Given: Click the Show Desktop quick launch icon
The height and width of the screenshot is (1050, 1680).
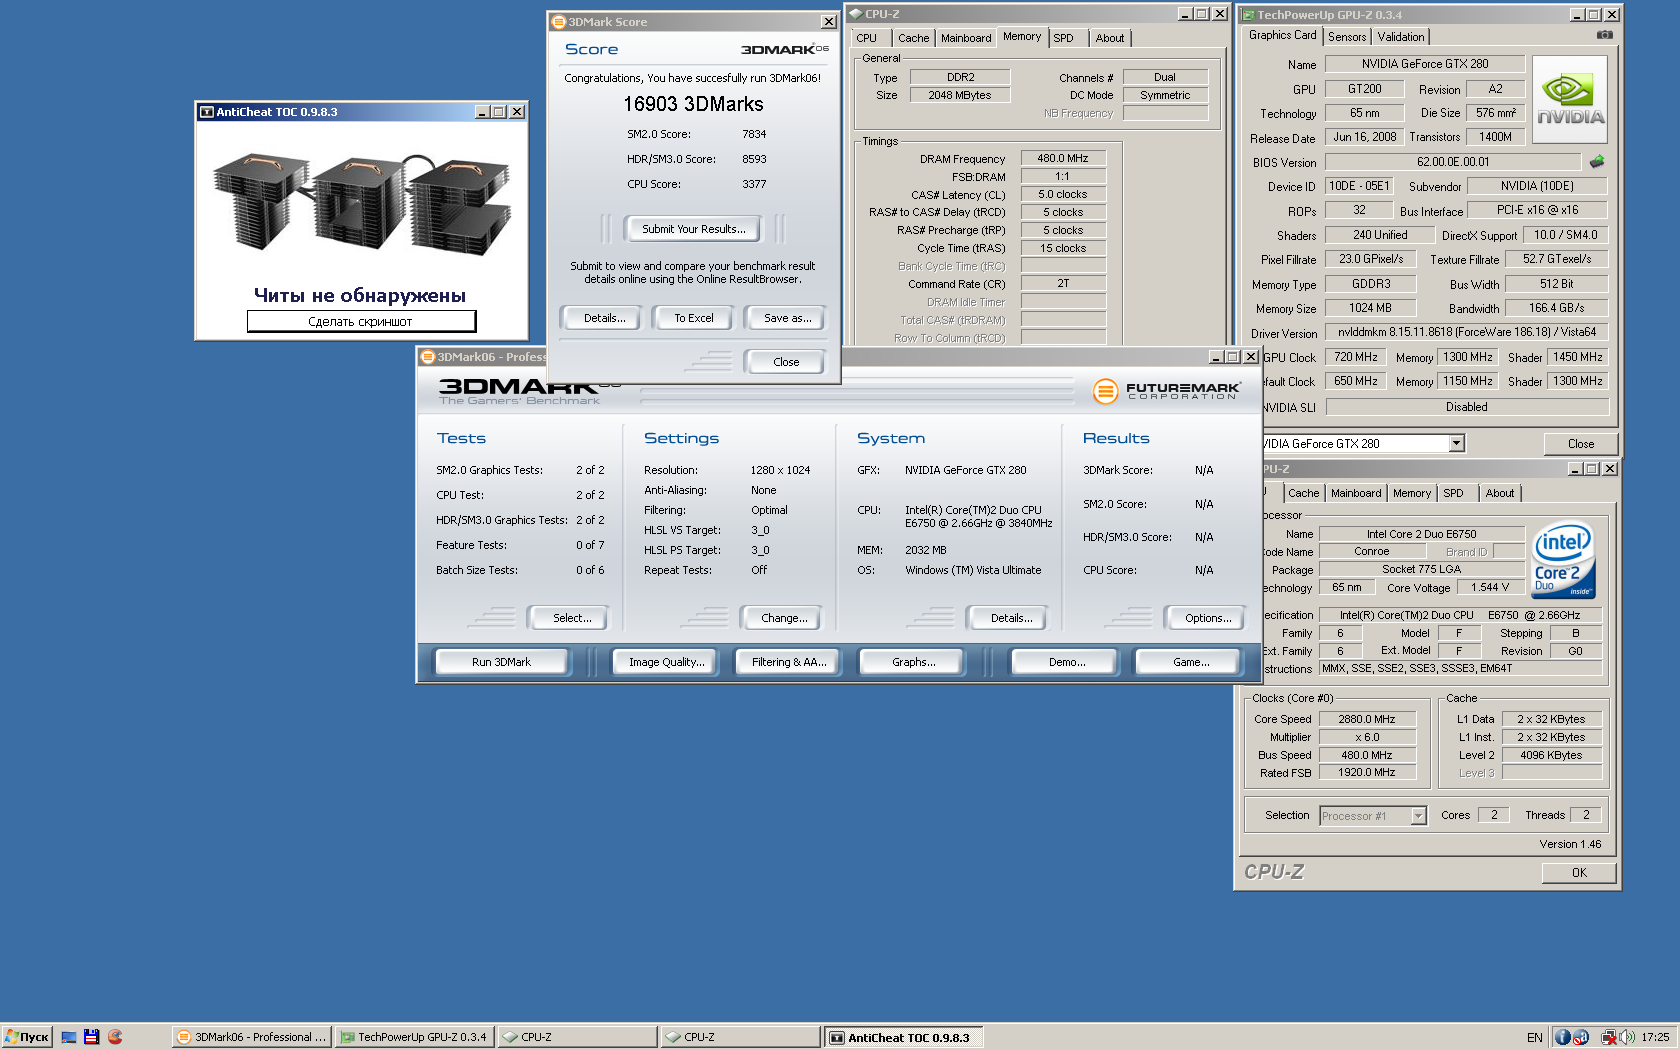Looking at the screenshot, I should click(x=69, y=1037).
